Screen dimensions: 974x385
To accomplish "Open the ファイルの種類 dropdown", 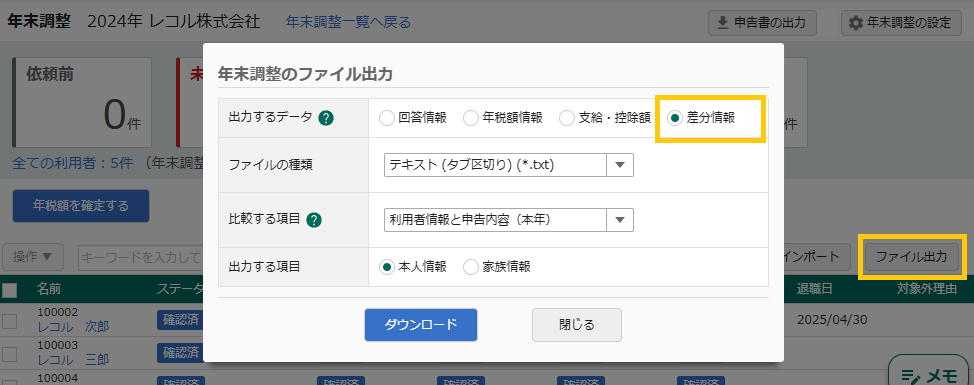I will click(509, 165).
